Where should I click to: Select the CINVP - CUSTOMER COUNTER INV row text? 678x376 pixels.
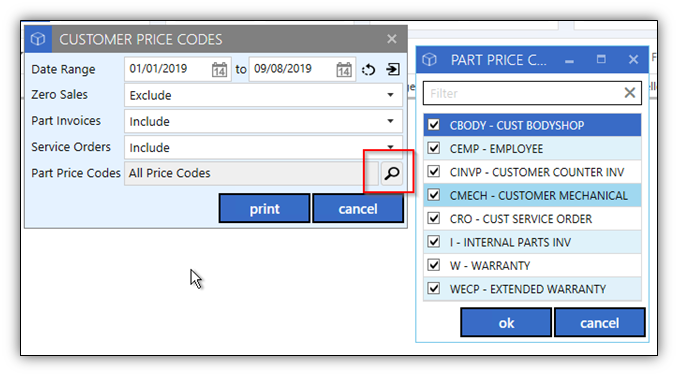pyautogui.click(x=537, y=172)
